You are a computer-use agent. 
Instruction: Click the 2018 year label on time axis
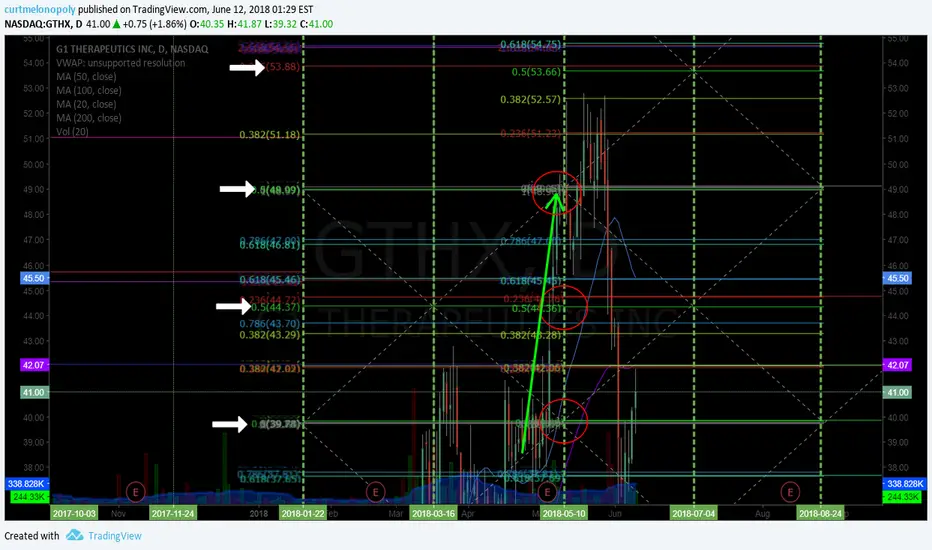pyautogui.click(x=259, y=513)
